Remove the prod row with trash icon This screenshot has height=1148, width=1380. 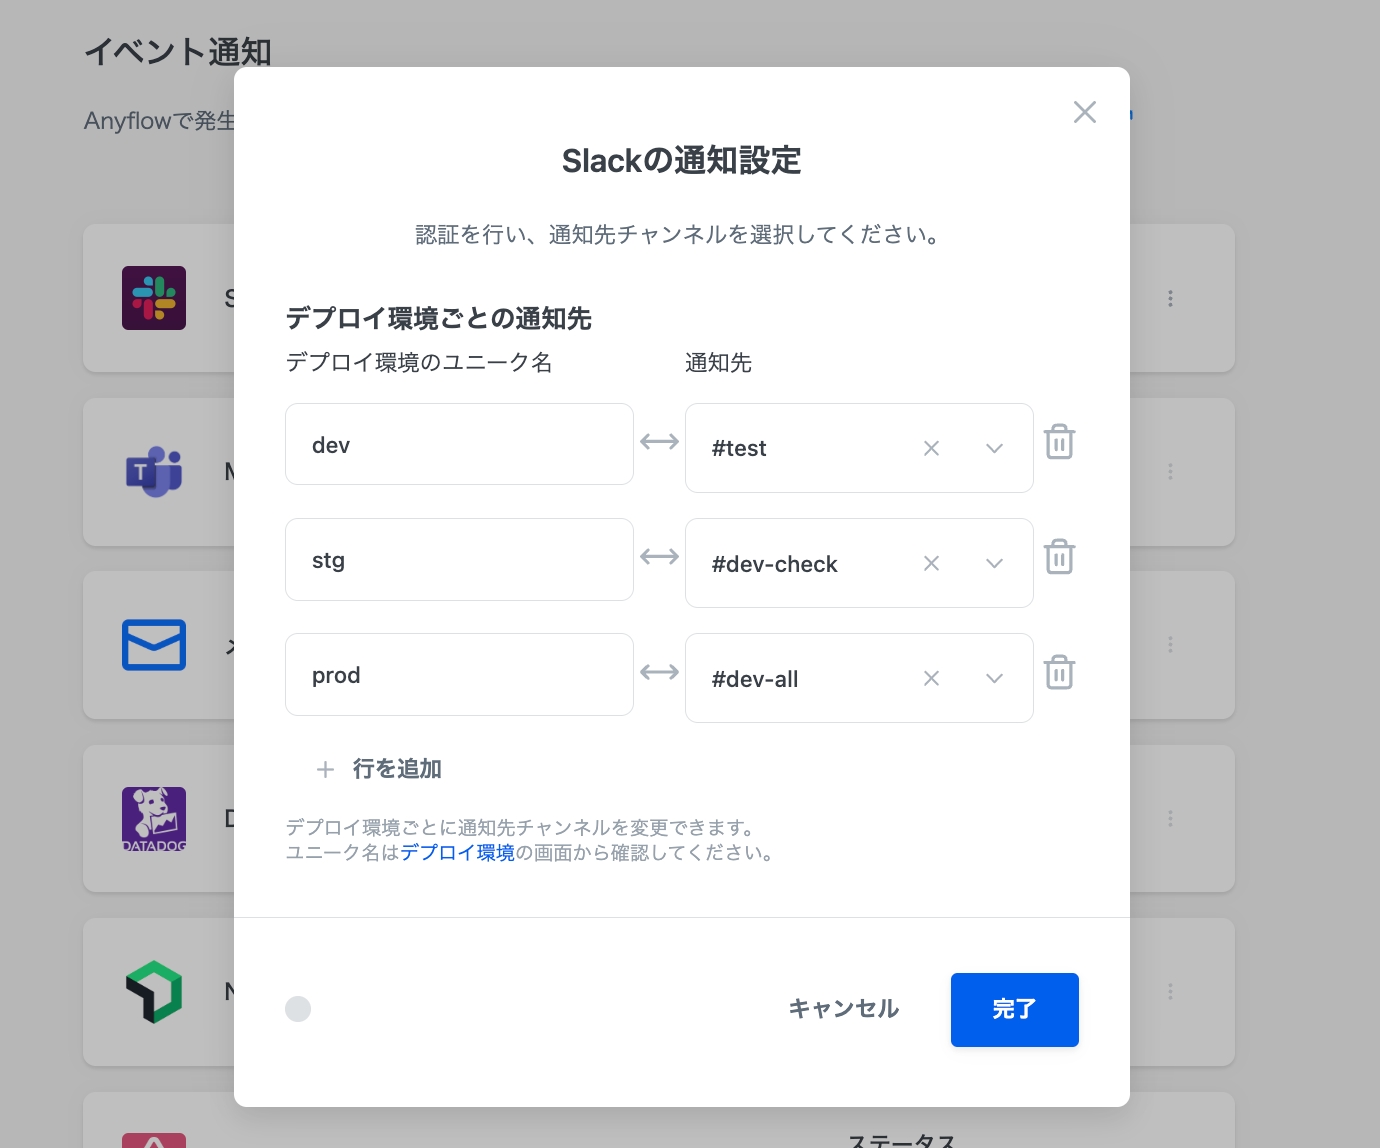coord(1059,672)
